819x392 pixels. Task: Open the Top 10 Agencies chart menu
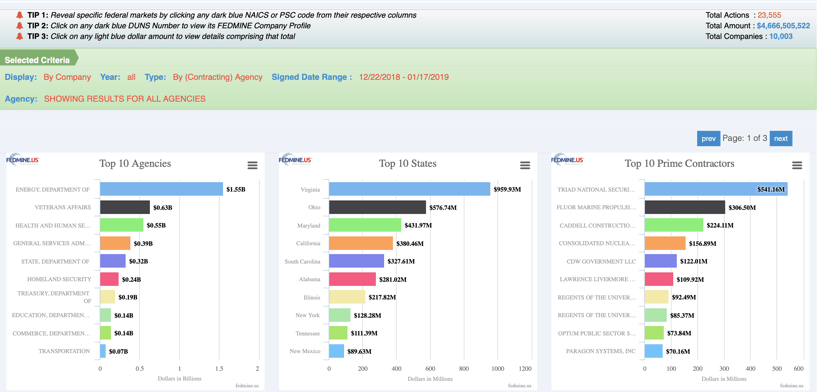pos(252,165)
